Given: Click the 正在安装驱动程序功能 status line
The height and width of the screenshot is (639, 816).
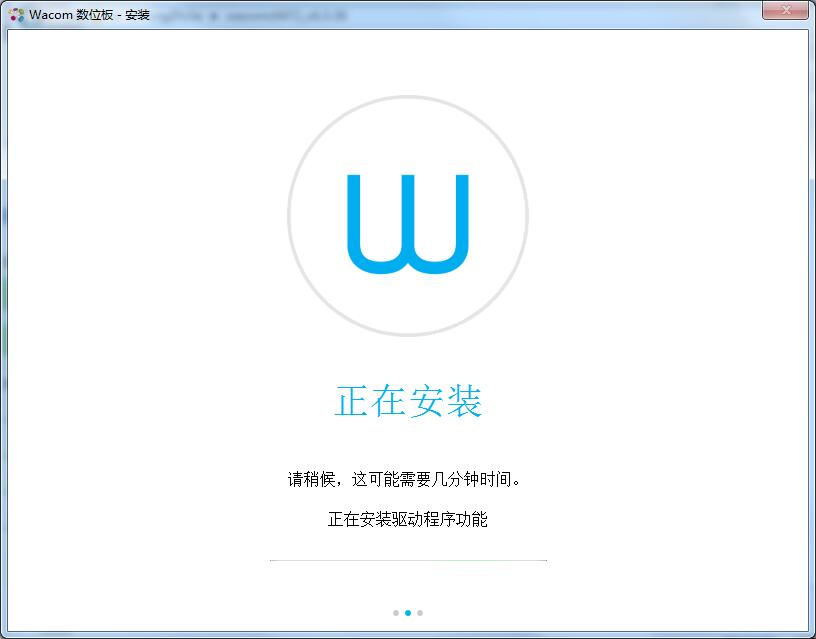Looking at the screenshot, I should pos(408,520).
